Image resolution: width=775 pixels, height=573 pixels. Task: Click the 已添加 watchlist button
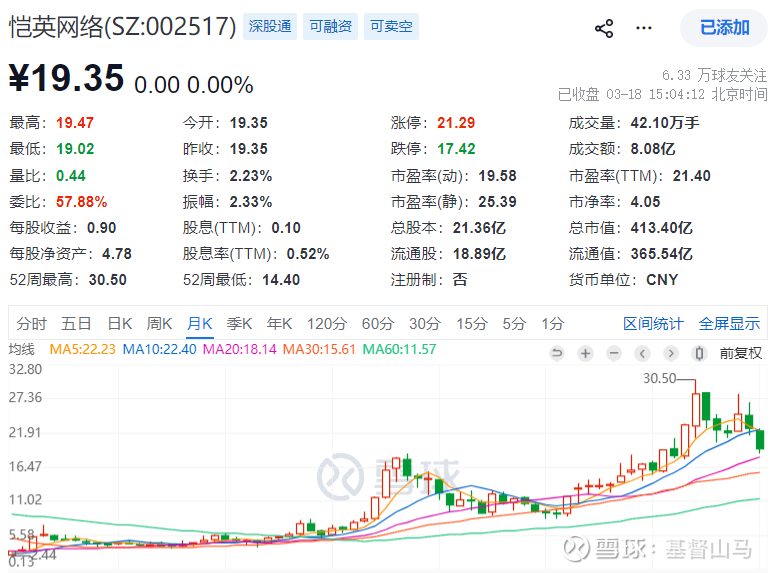(724, 28)
